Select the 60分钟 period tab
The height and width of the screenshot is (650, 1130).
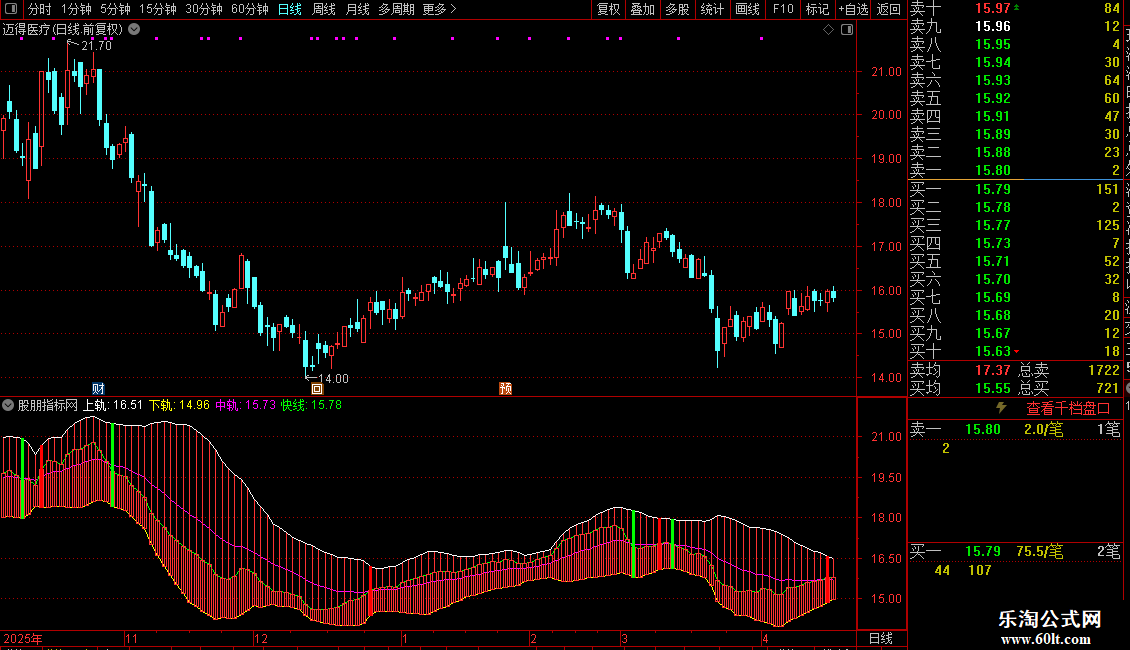pos(249,9)
